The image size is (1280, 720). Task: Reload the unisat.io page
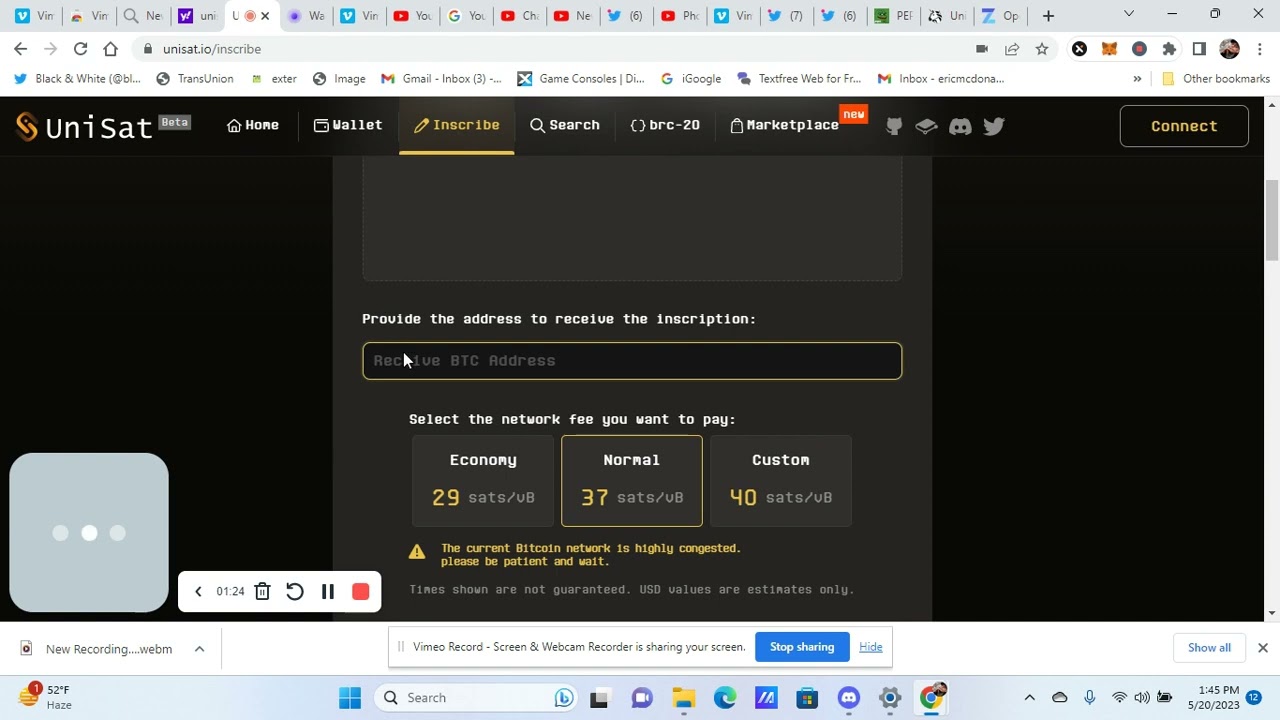81,49
